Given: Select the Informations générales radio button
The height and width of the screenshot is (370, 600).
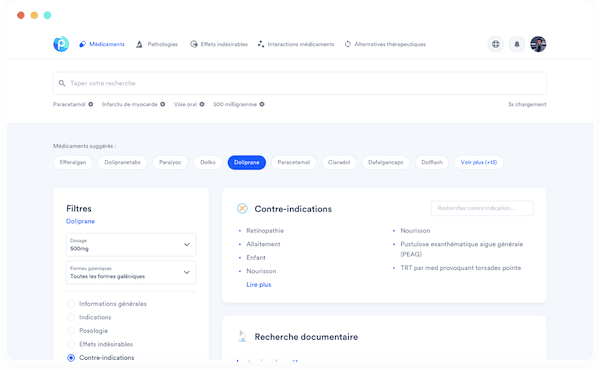Looking at the screenshot, I should pos(71,304).
